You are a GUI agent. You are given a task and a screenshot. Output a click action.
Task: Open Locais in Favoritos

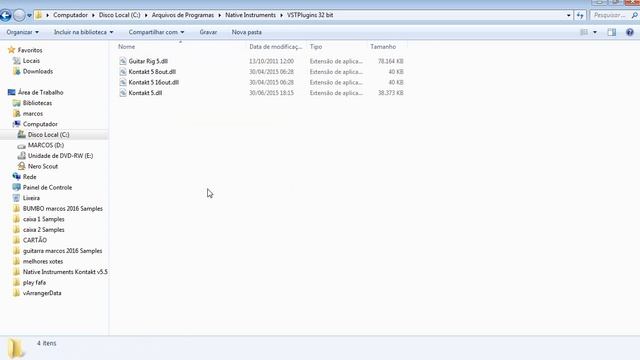coord(31,61)
